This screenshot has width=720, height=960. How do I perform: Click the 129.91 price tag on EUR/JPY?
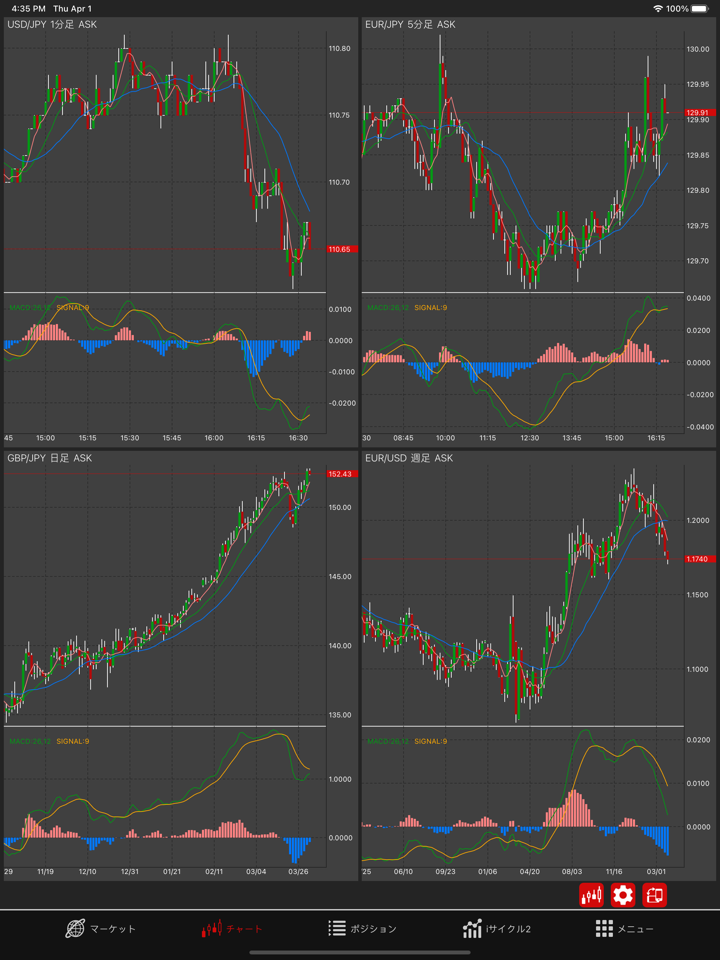(x=697, y=113)
